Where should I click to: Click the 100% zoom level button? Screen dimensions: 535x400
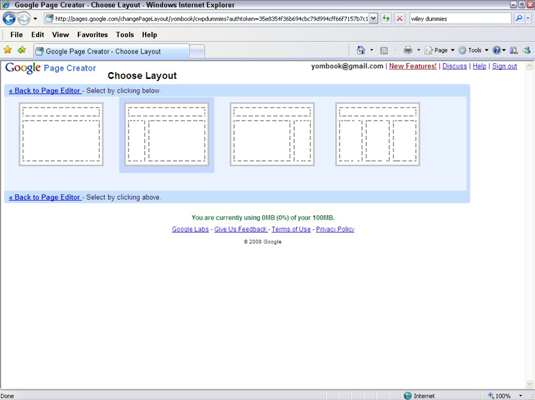(500, 396)
